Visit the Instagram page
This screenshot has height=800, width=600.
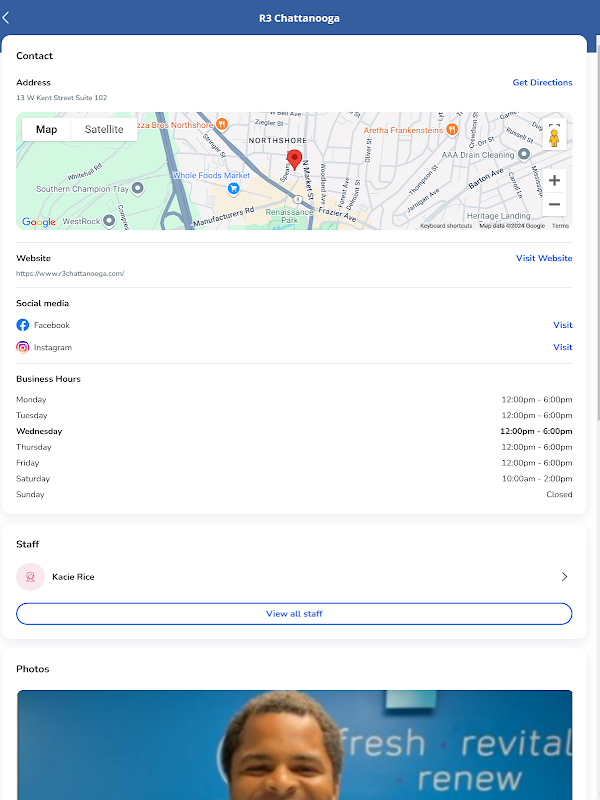click(563, 347)
